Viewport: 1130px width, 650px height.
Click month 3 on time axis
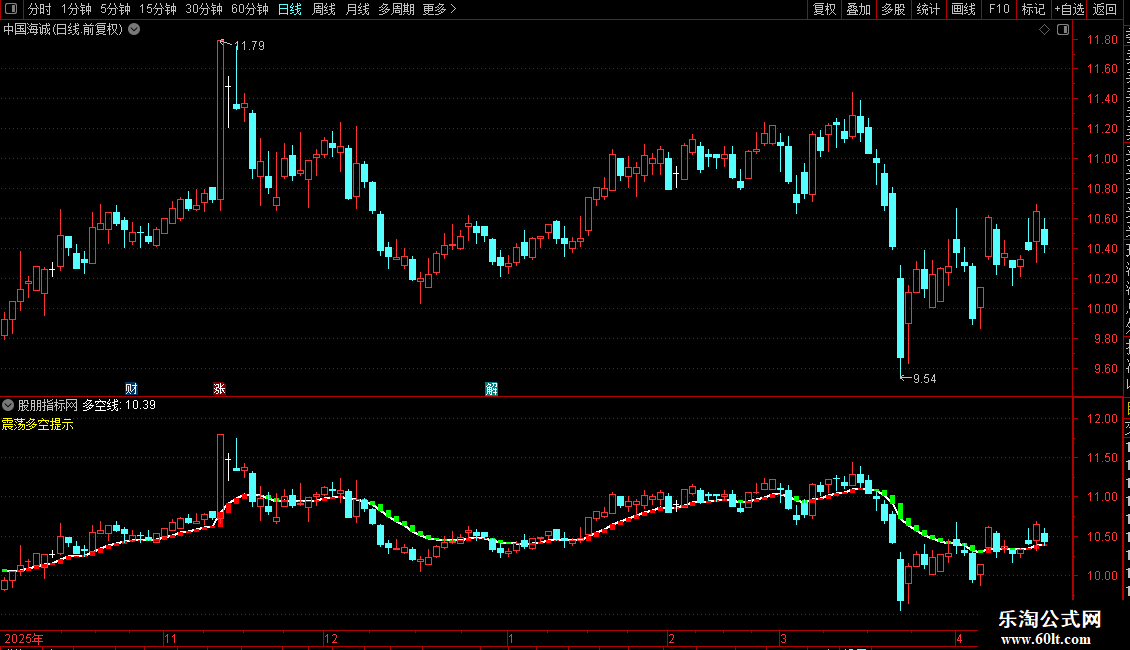(783, 638)
